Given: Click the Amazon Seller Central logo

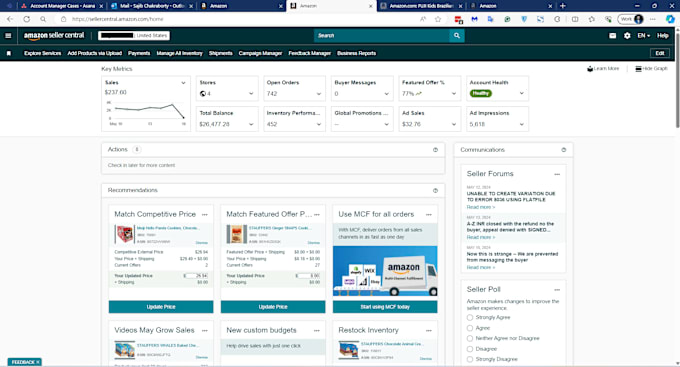Looking at the screenshot, I should pos(54,36).
